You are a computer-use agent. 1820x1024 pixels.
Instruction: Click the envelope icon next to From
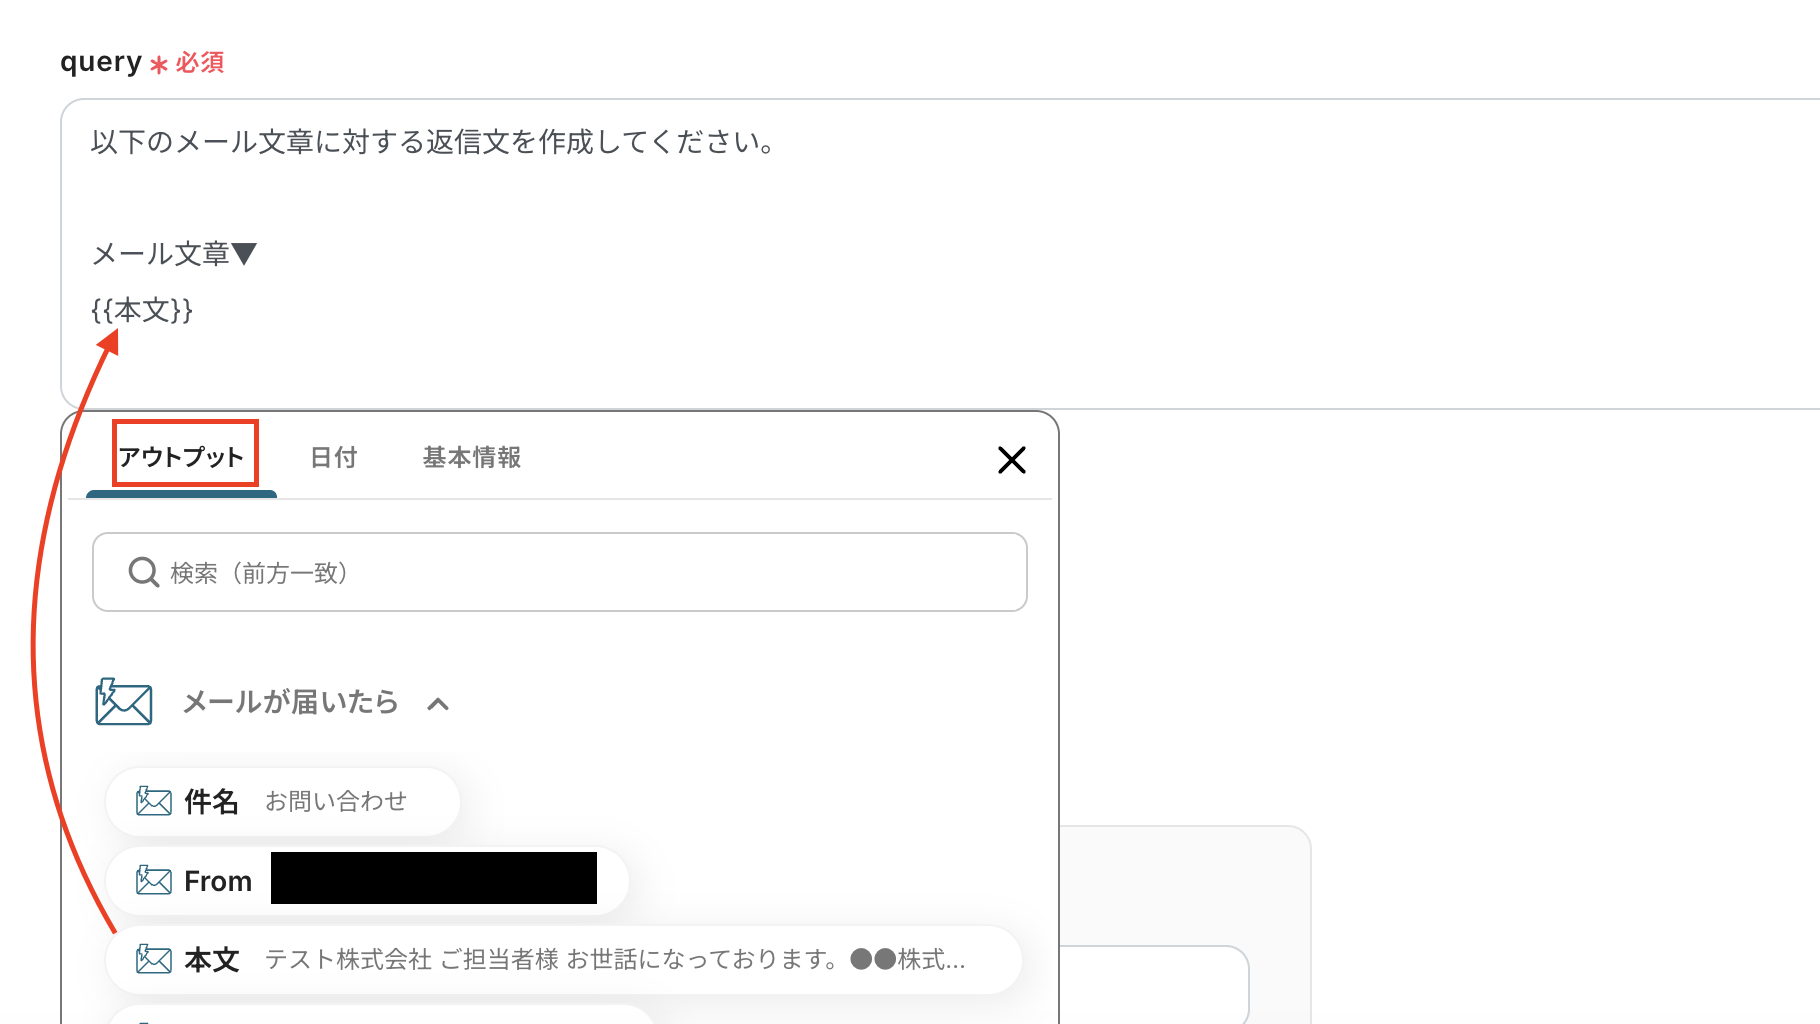click(151, 880)
